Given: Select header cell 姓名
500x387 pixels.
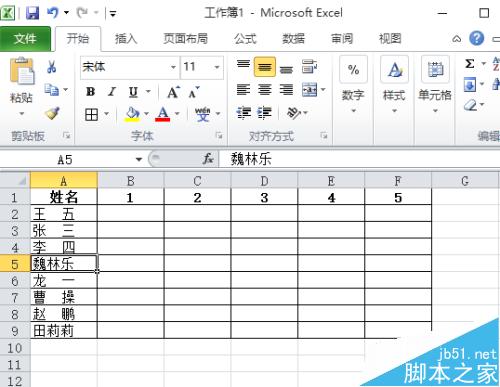Looking at the screenshot, I should tap(64, 197).
